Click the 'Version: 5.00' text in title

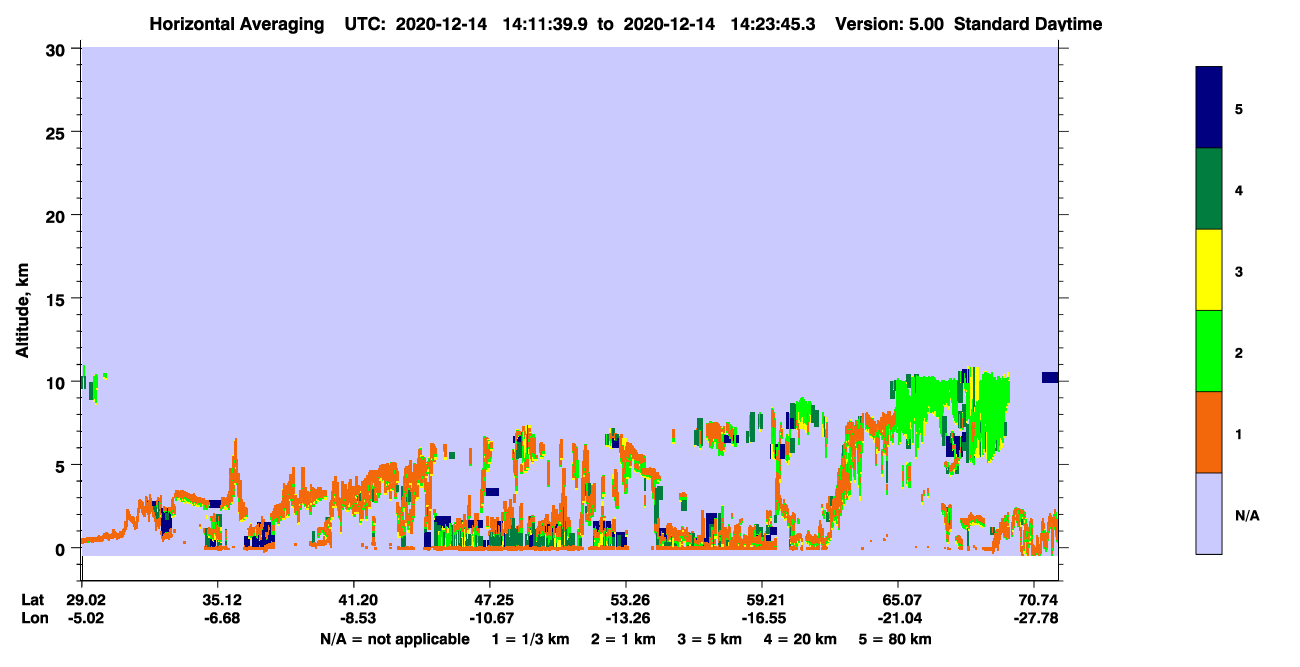893,24
